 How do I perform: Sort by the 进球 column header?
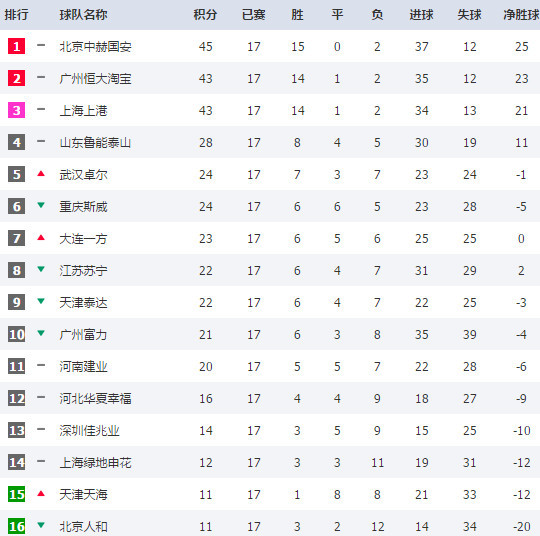pos(422,15)
